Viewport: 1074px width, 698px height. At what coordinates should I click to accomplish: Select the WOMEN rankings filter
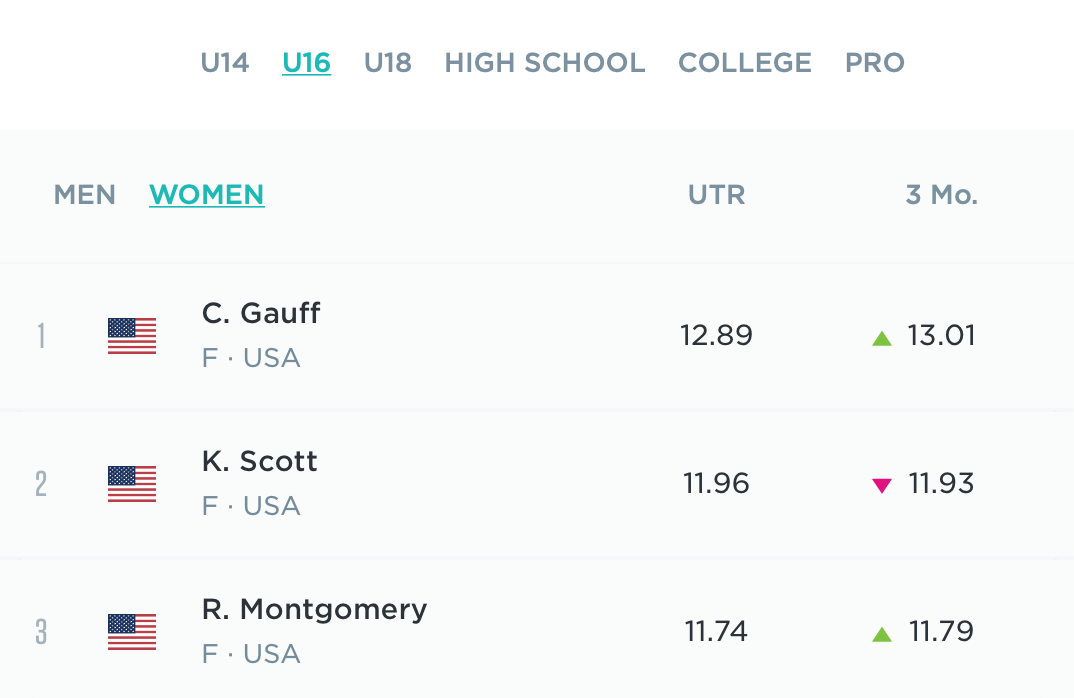click(207, 194)
